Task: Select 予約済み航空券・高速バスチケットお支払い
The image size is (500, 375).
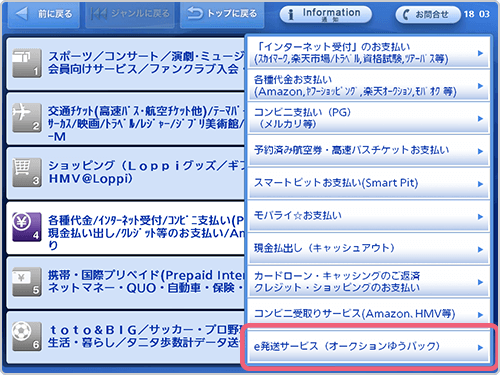Action: coord(369,150)
